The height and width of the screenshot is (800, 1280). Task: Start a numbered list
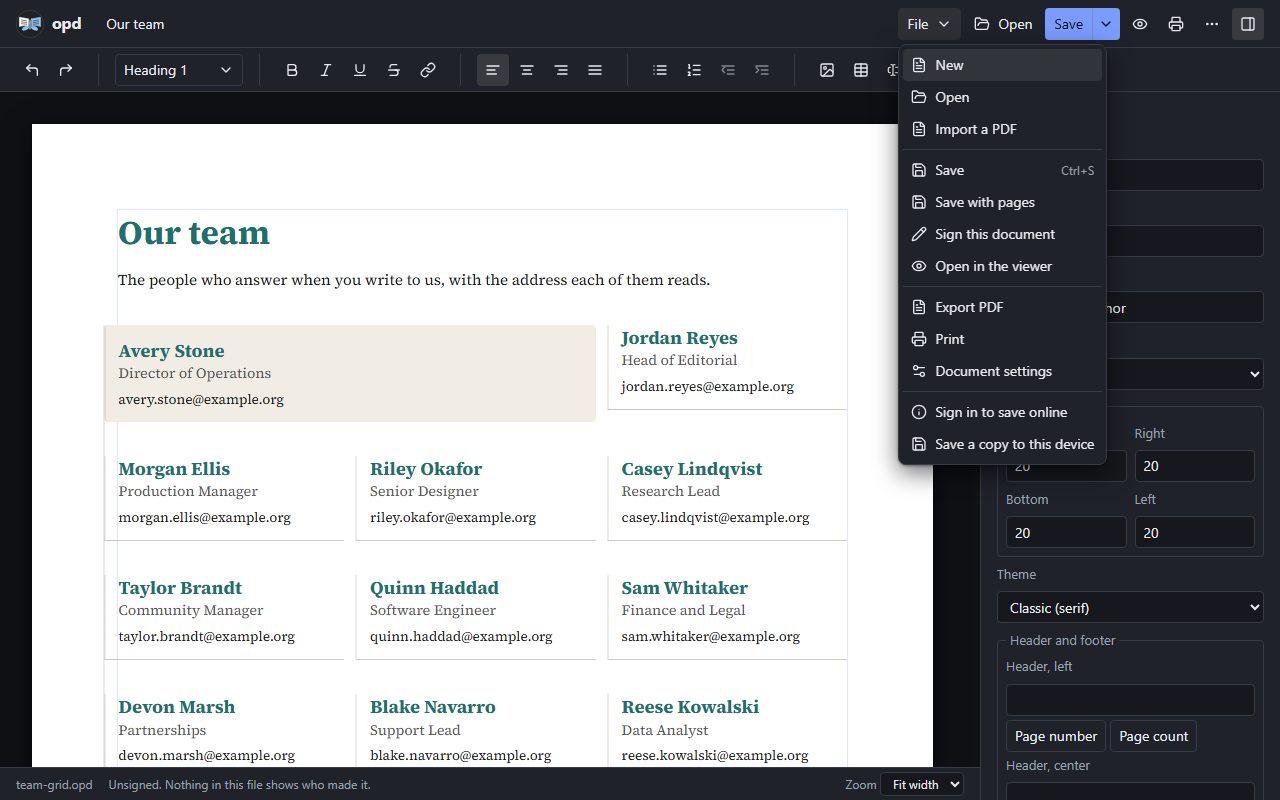point(694,70)
